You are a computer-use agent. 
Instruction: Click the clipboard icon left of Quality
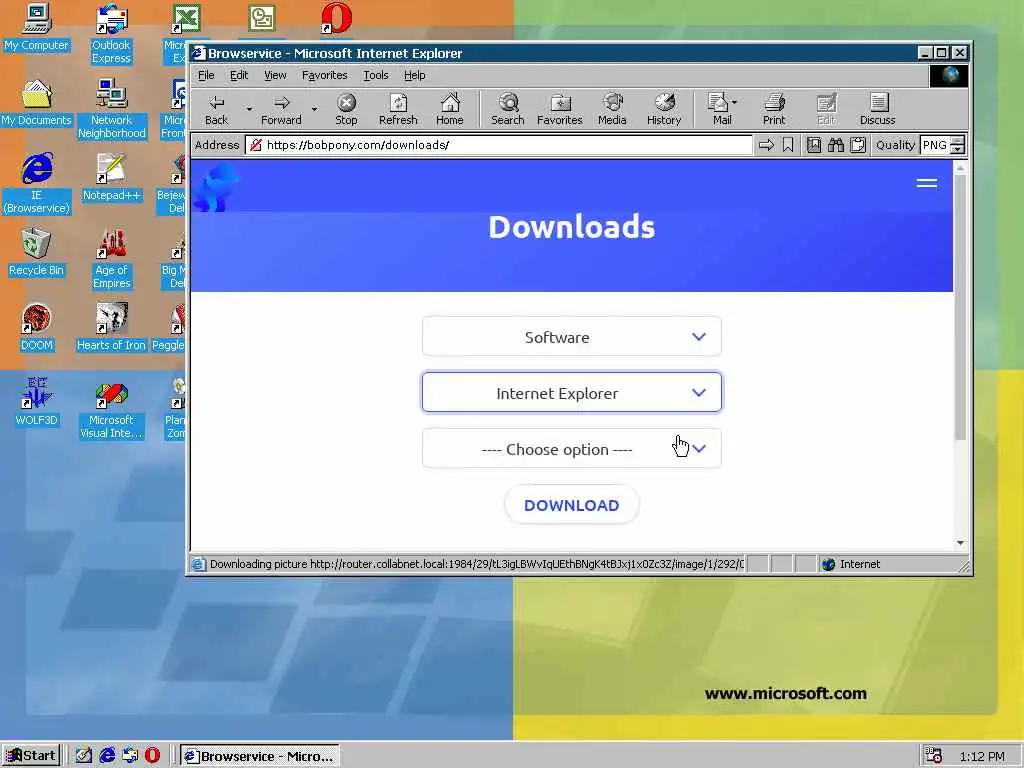(858, 145)
